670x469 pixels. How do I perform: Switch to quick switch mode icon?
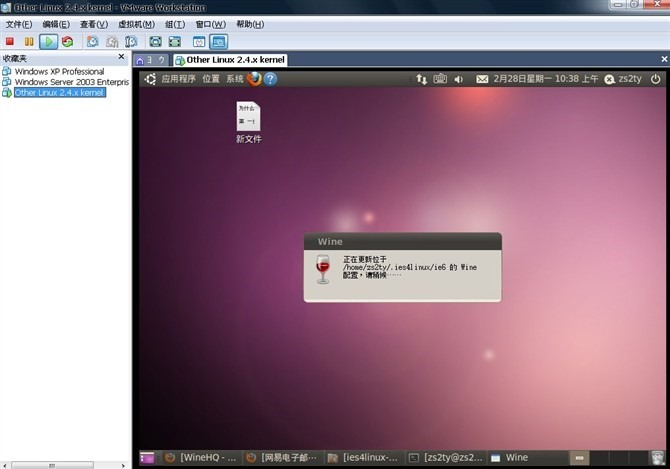tap(175, 41)
